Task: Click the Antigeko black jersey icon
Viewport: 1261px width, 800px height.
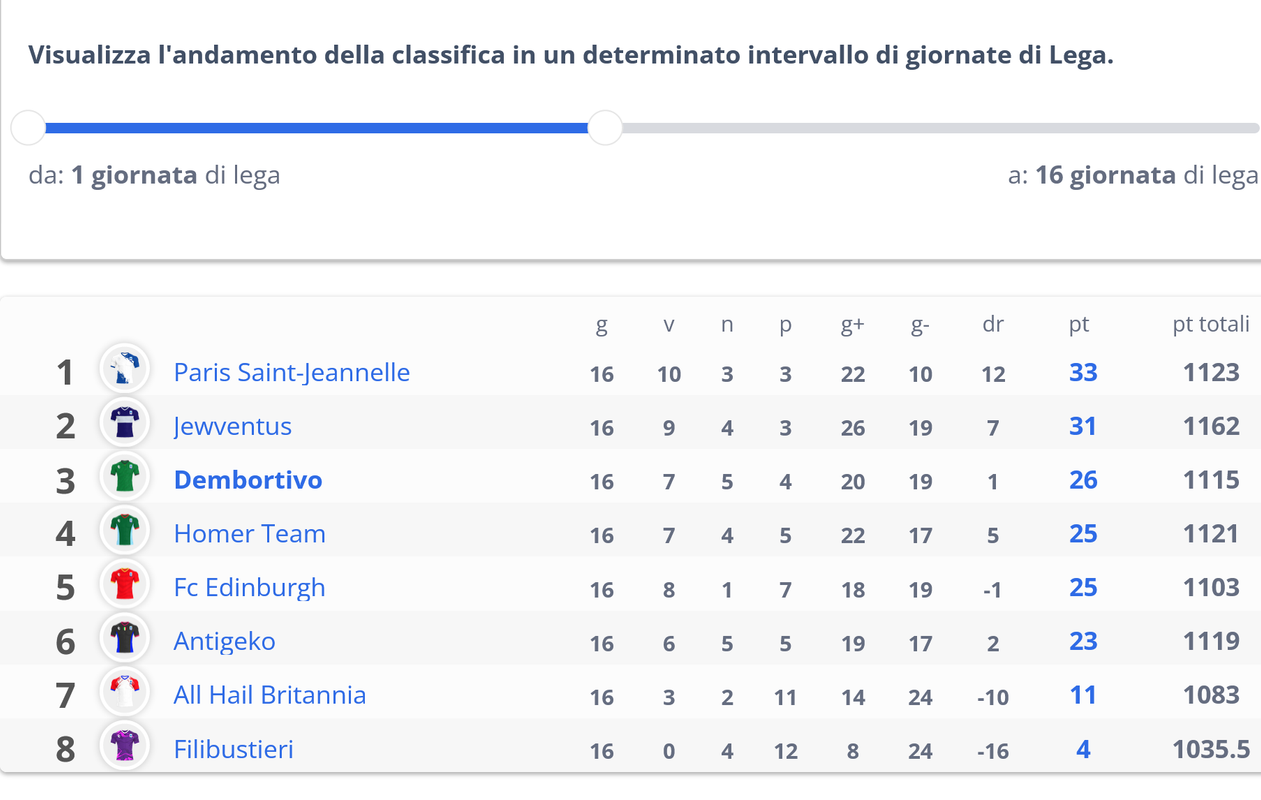Action: 125,641
